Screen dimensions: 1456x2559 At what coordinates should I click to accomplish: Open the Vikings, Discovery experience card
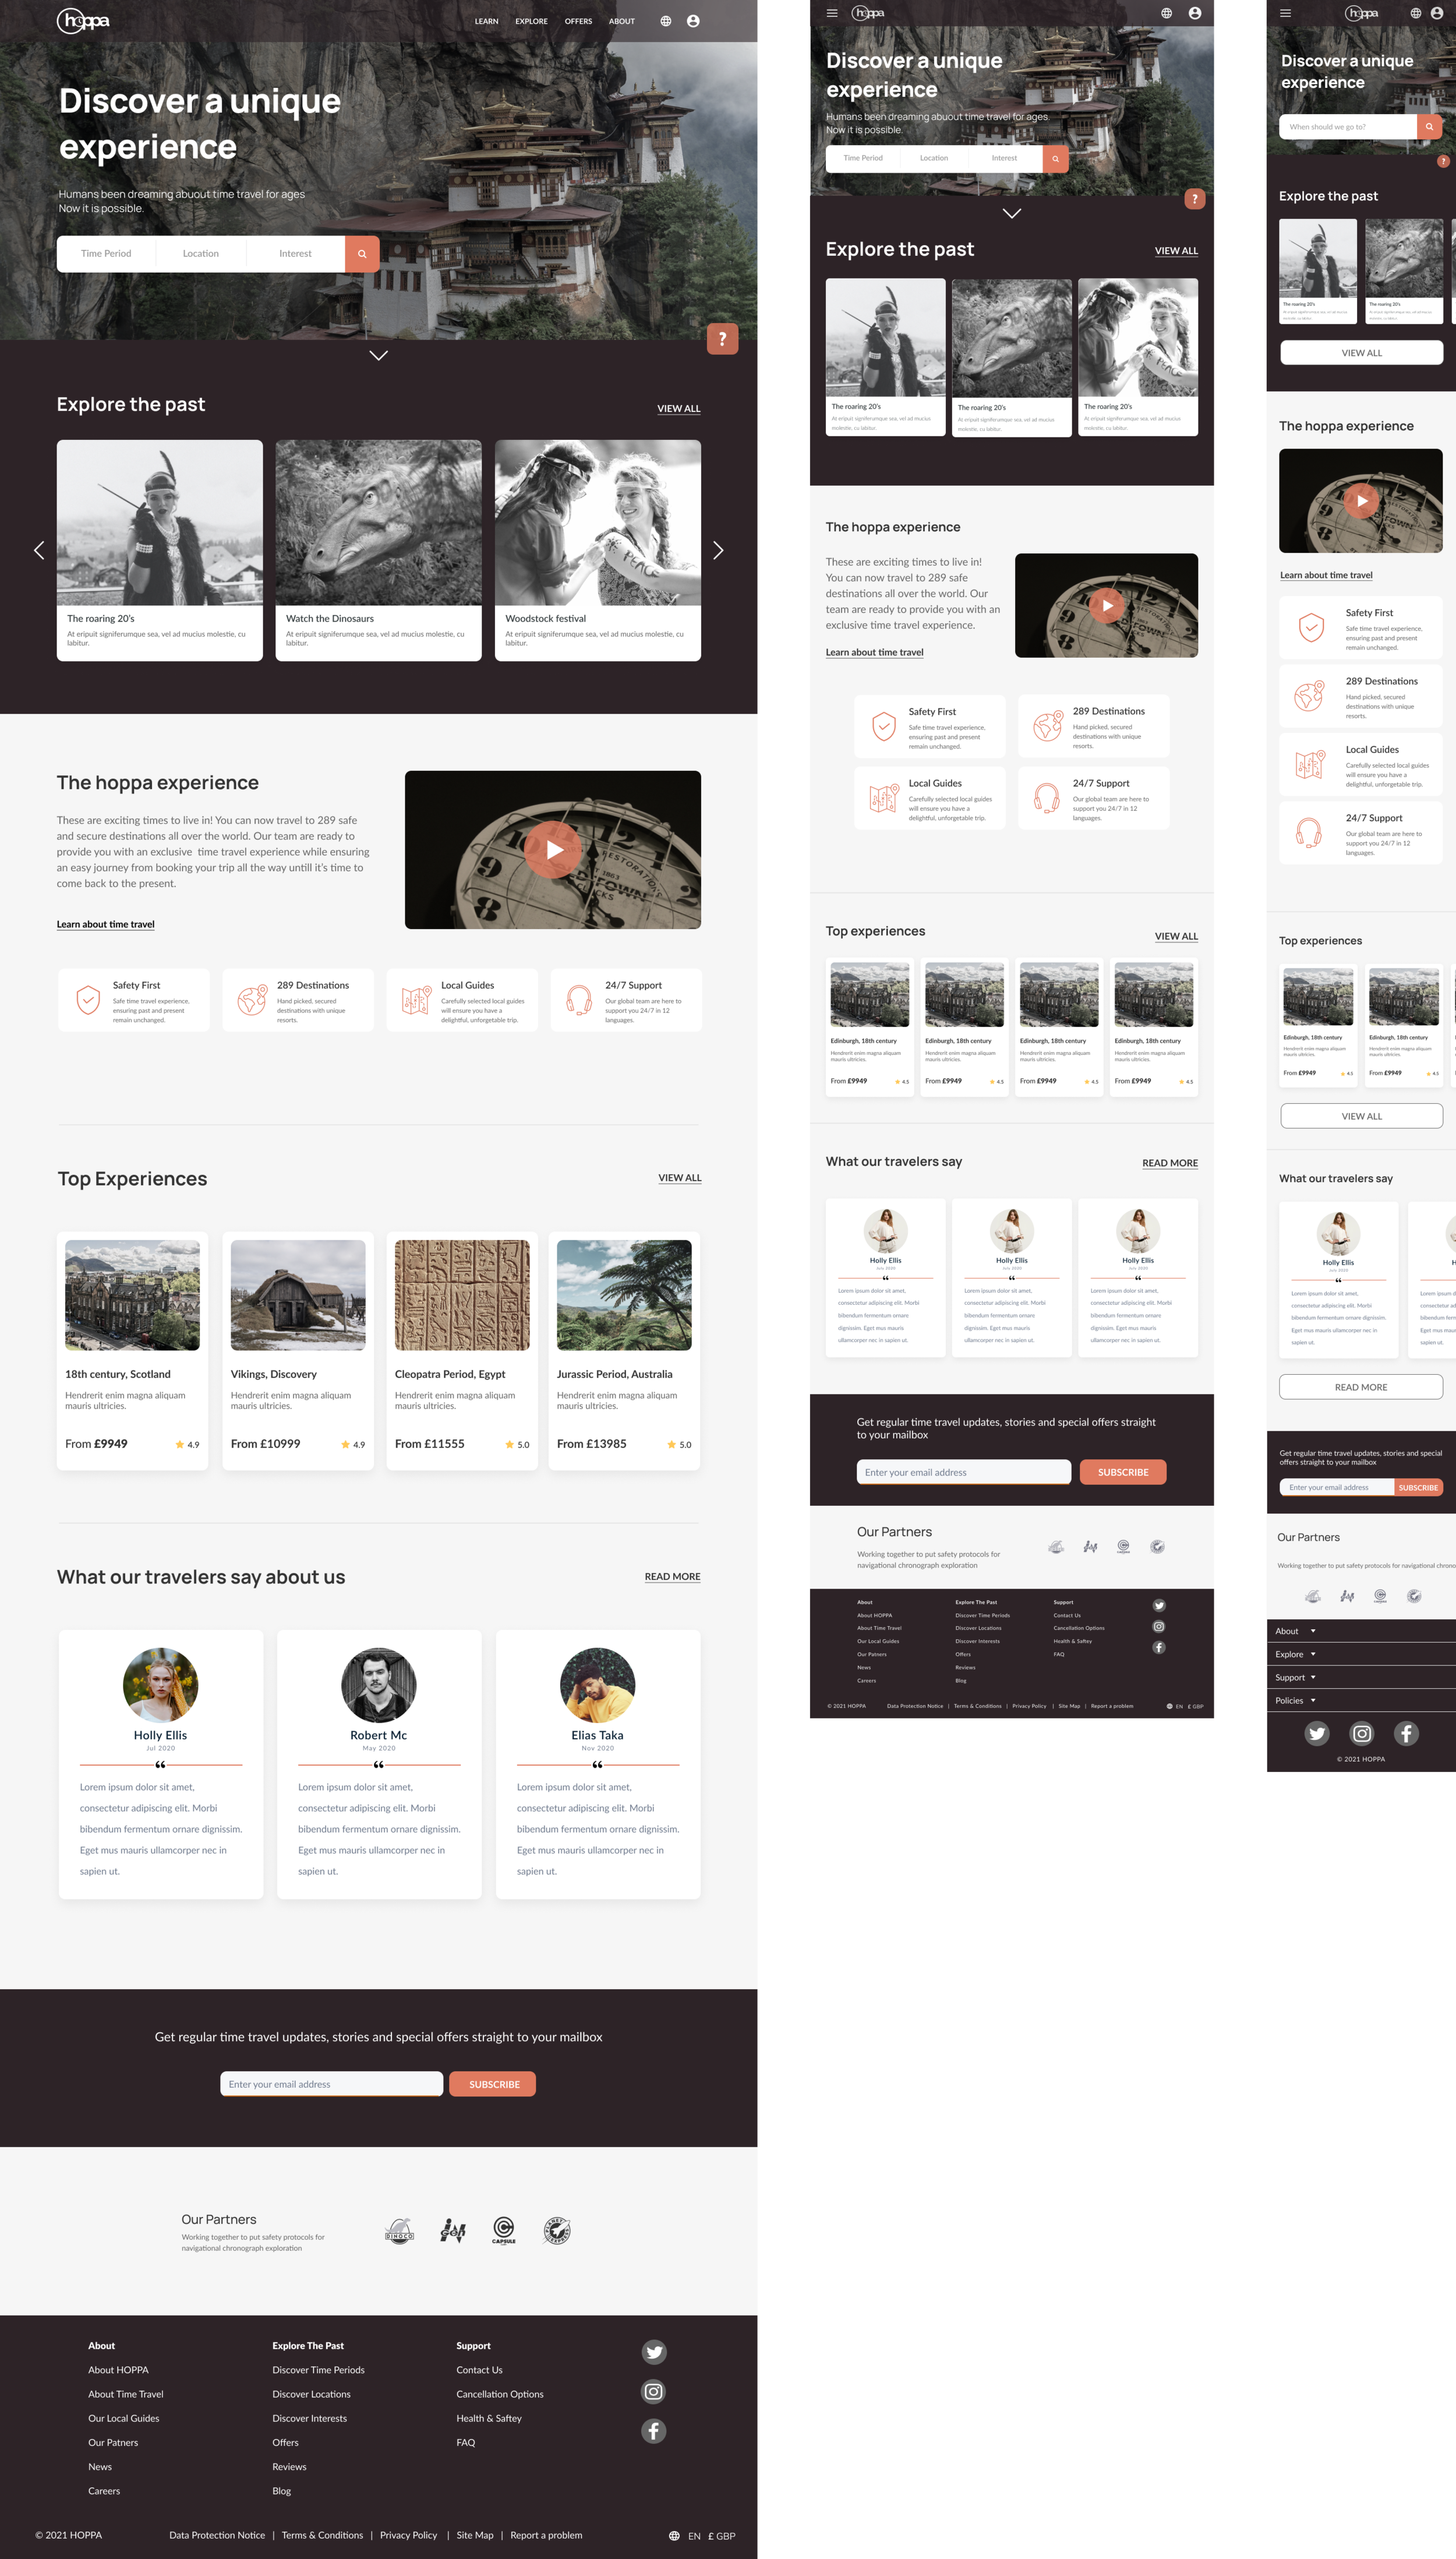point(297,1350)
